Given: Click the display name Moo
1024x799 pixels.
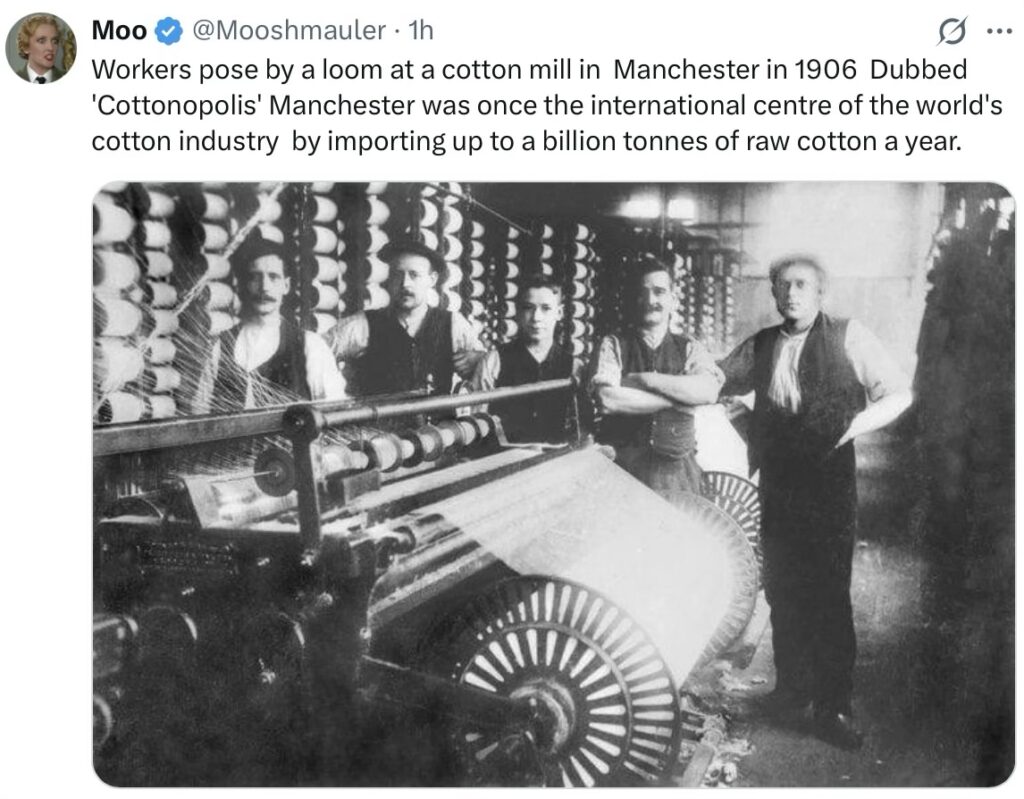Looking at the screenshot, I should [x=120, y=30].
